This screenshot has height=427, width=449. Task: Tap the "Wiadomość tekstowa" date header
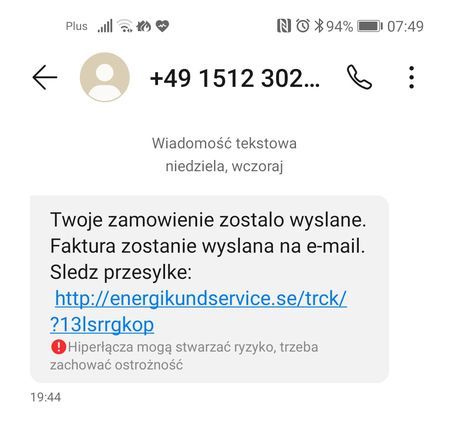click(224, 143)
